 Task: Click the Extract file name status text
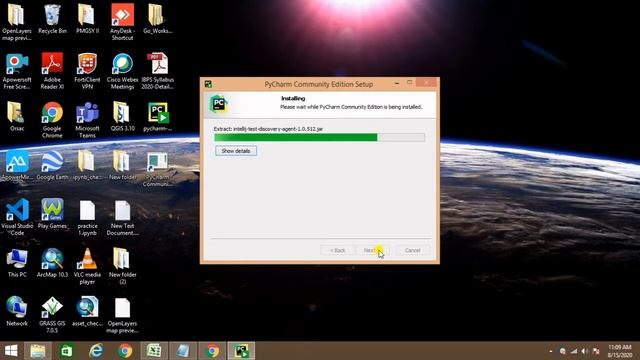pos(268,129)
